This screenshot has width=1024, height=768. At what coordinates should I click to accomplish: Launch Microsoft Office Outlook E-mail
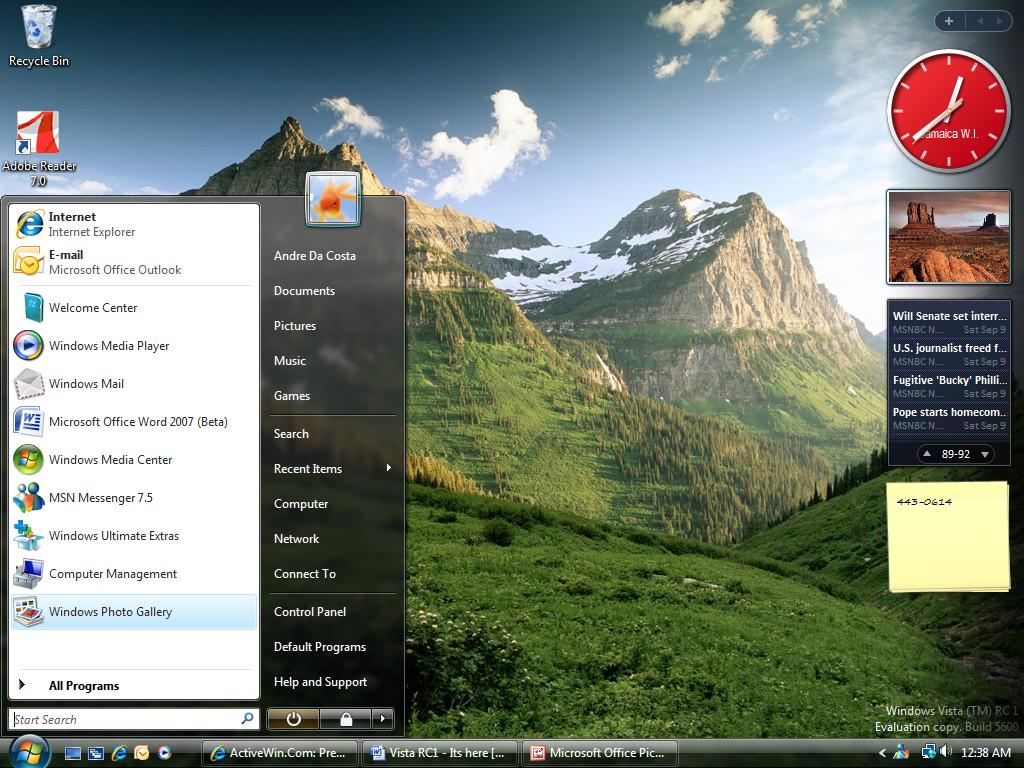pyautogui.click(x=134, y=262)
